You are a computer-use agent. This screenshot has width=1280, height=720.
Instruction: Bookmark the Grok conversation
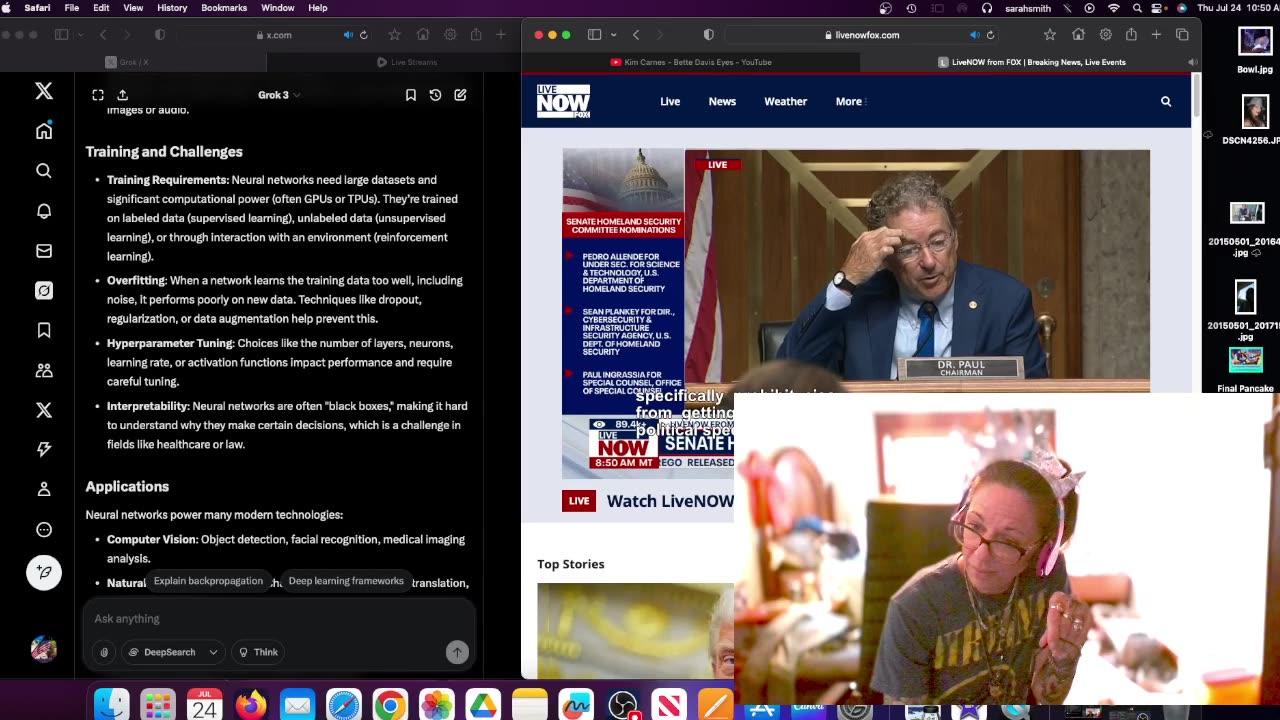point(411,95)
